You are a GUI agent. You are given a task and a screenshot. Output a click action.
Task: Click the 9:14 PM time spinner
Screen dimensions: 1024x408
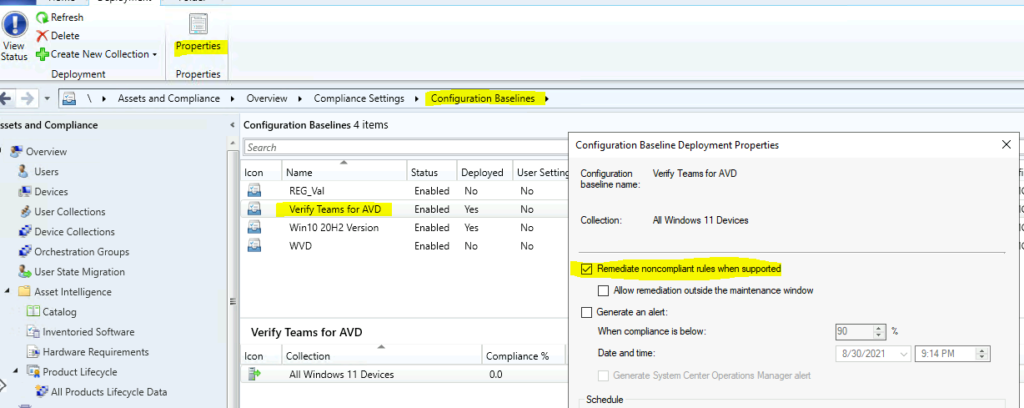pyautogui.click(x=982, y=354)
